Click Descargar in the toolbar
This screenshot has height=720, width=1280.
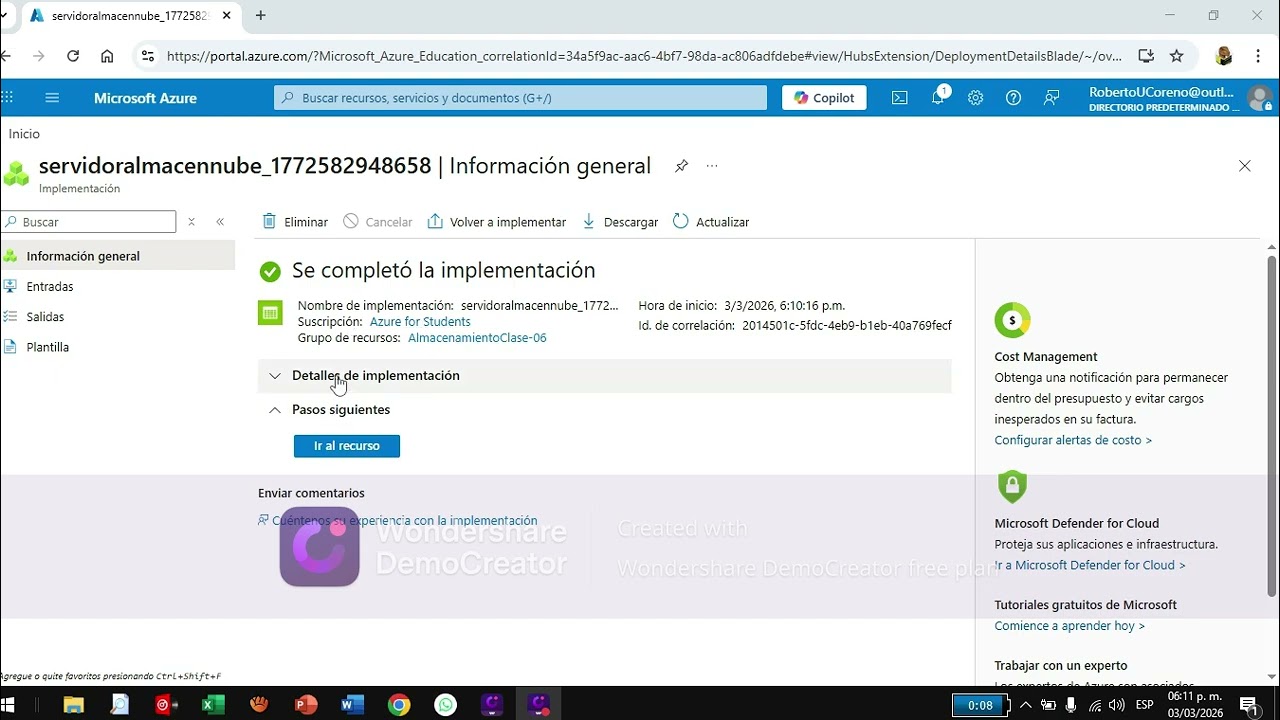pos(620,222)
